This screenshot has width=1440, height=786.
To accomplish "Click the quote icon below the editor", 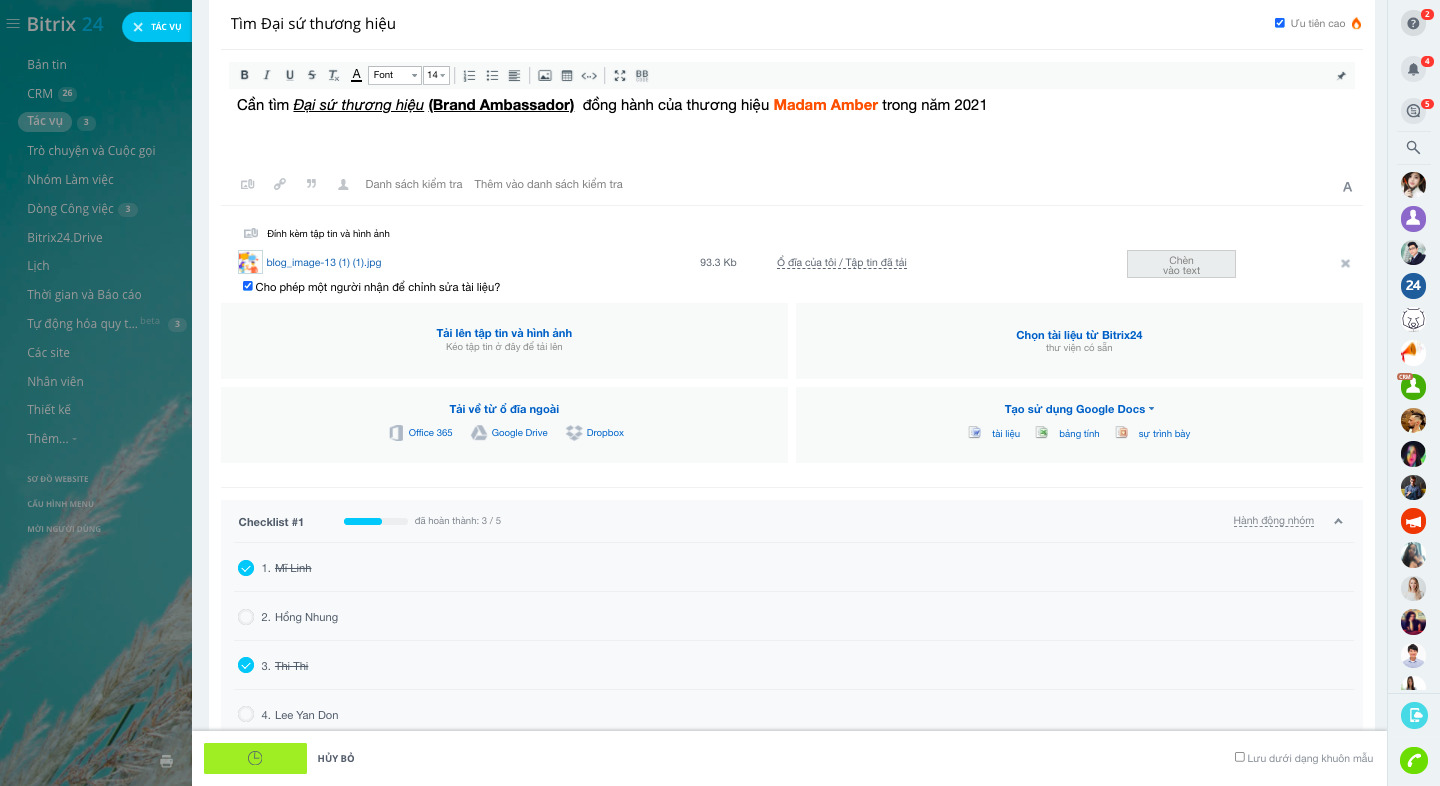I will pyautogui.click(x=312, y=184).
